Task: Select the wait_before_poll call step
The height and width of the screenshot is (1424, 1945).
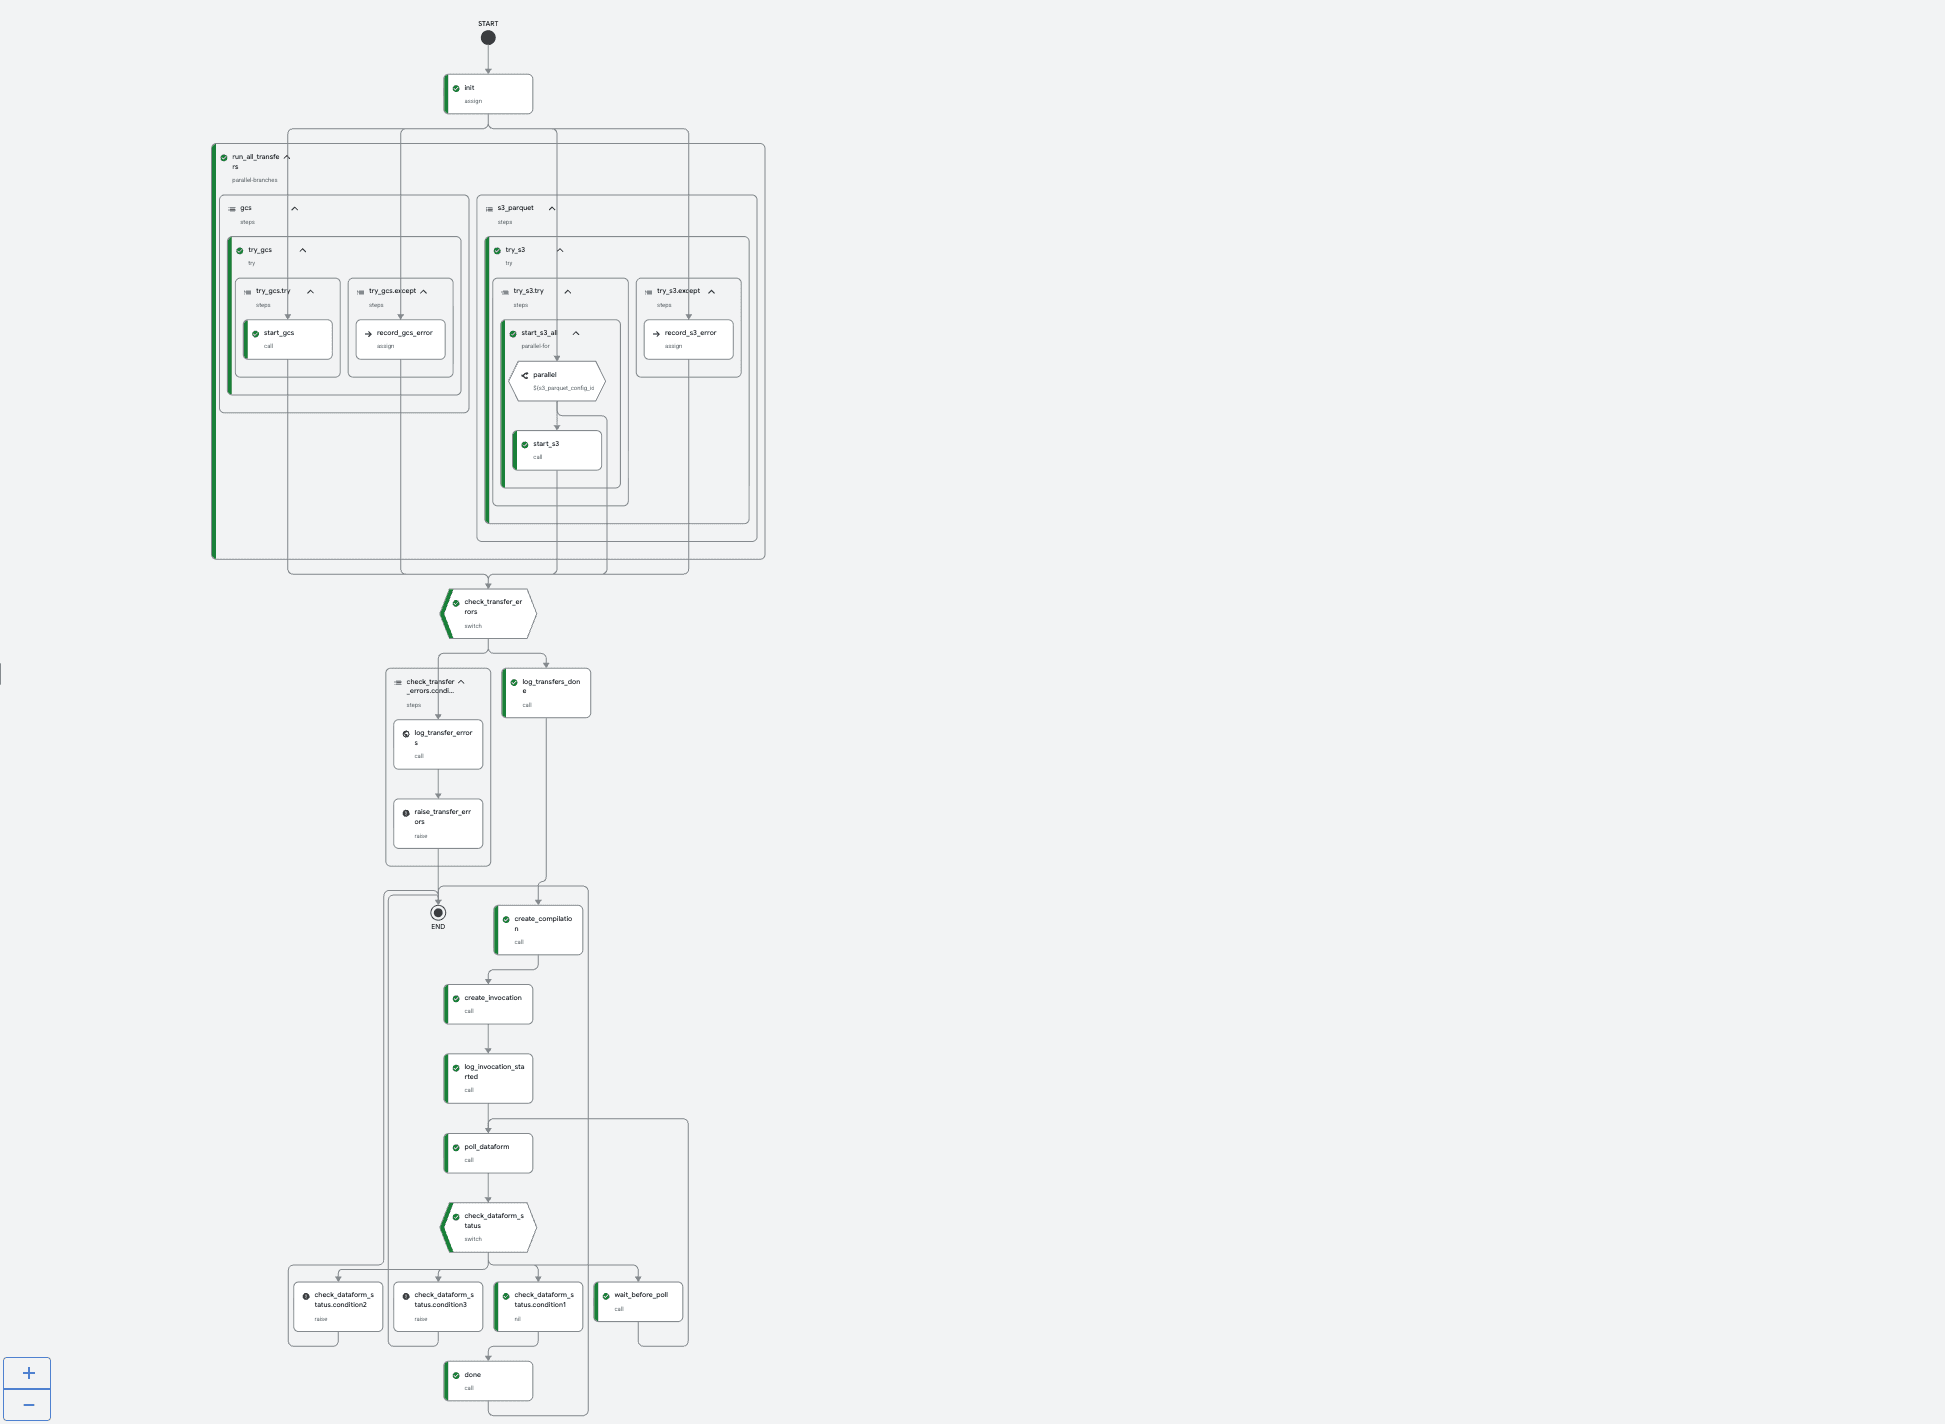Action: [640, 1301]
